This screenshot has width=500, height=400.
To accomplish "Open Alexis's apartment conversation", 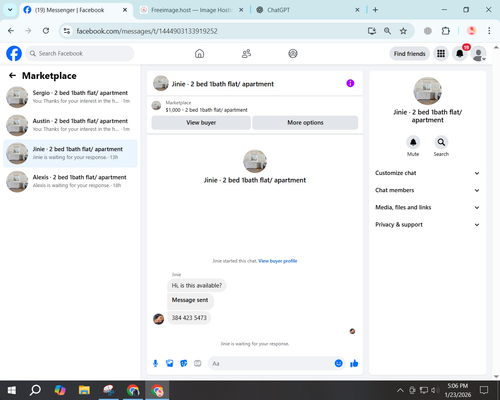I will (x=70, y=181).
